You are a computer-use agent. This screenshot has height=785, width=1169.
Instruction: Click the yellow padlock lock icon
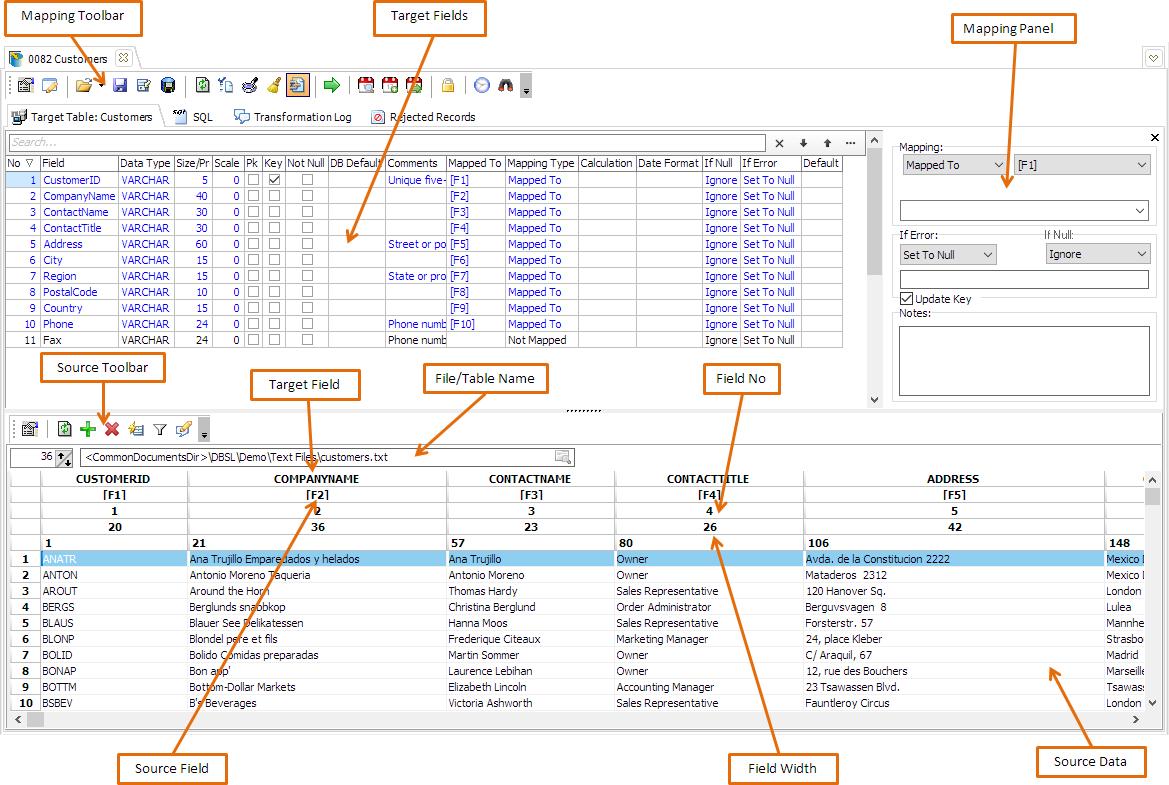[448, 86]
